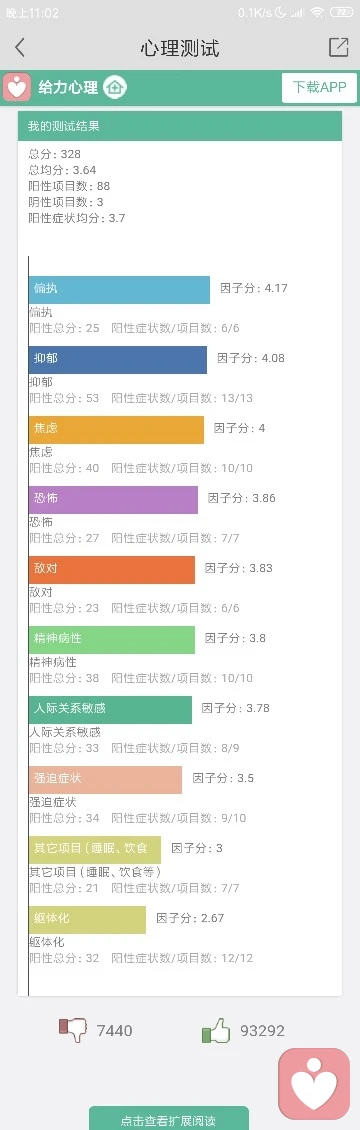Tap the thumbs-down dislike icon

tap(73, 1030)
